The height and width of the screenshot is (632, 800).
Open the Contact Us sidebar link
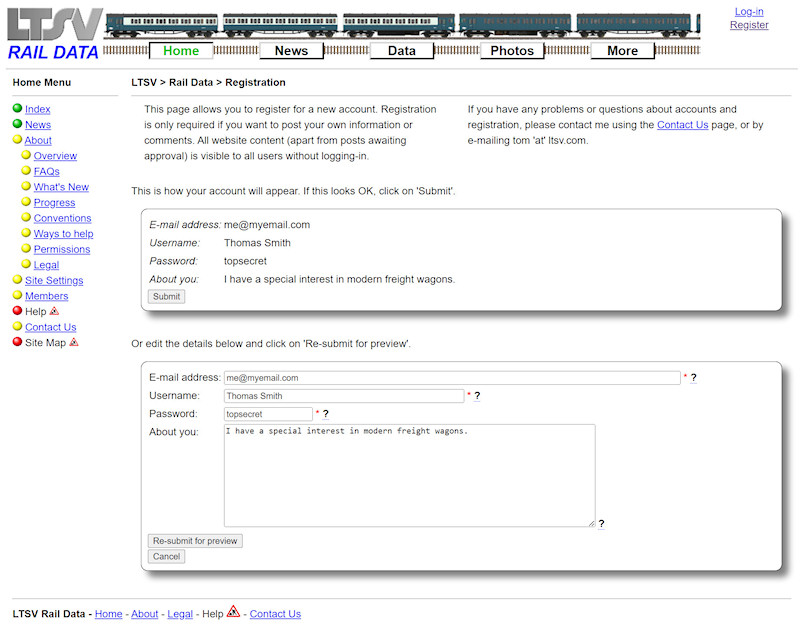tap(50, 326)
